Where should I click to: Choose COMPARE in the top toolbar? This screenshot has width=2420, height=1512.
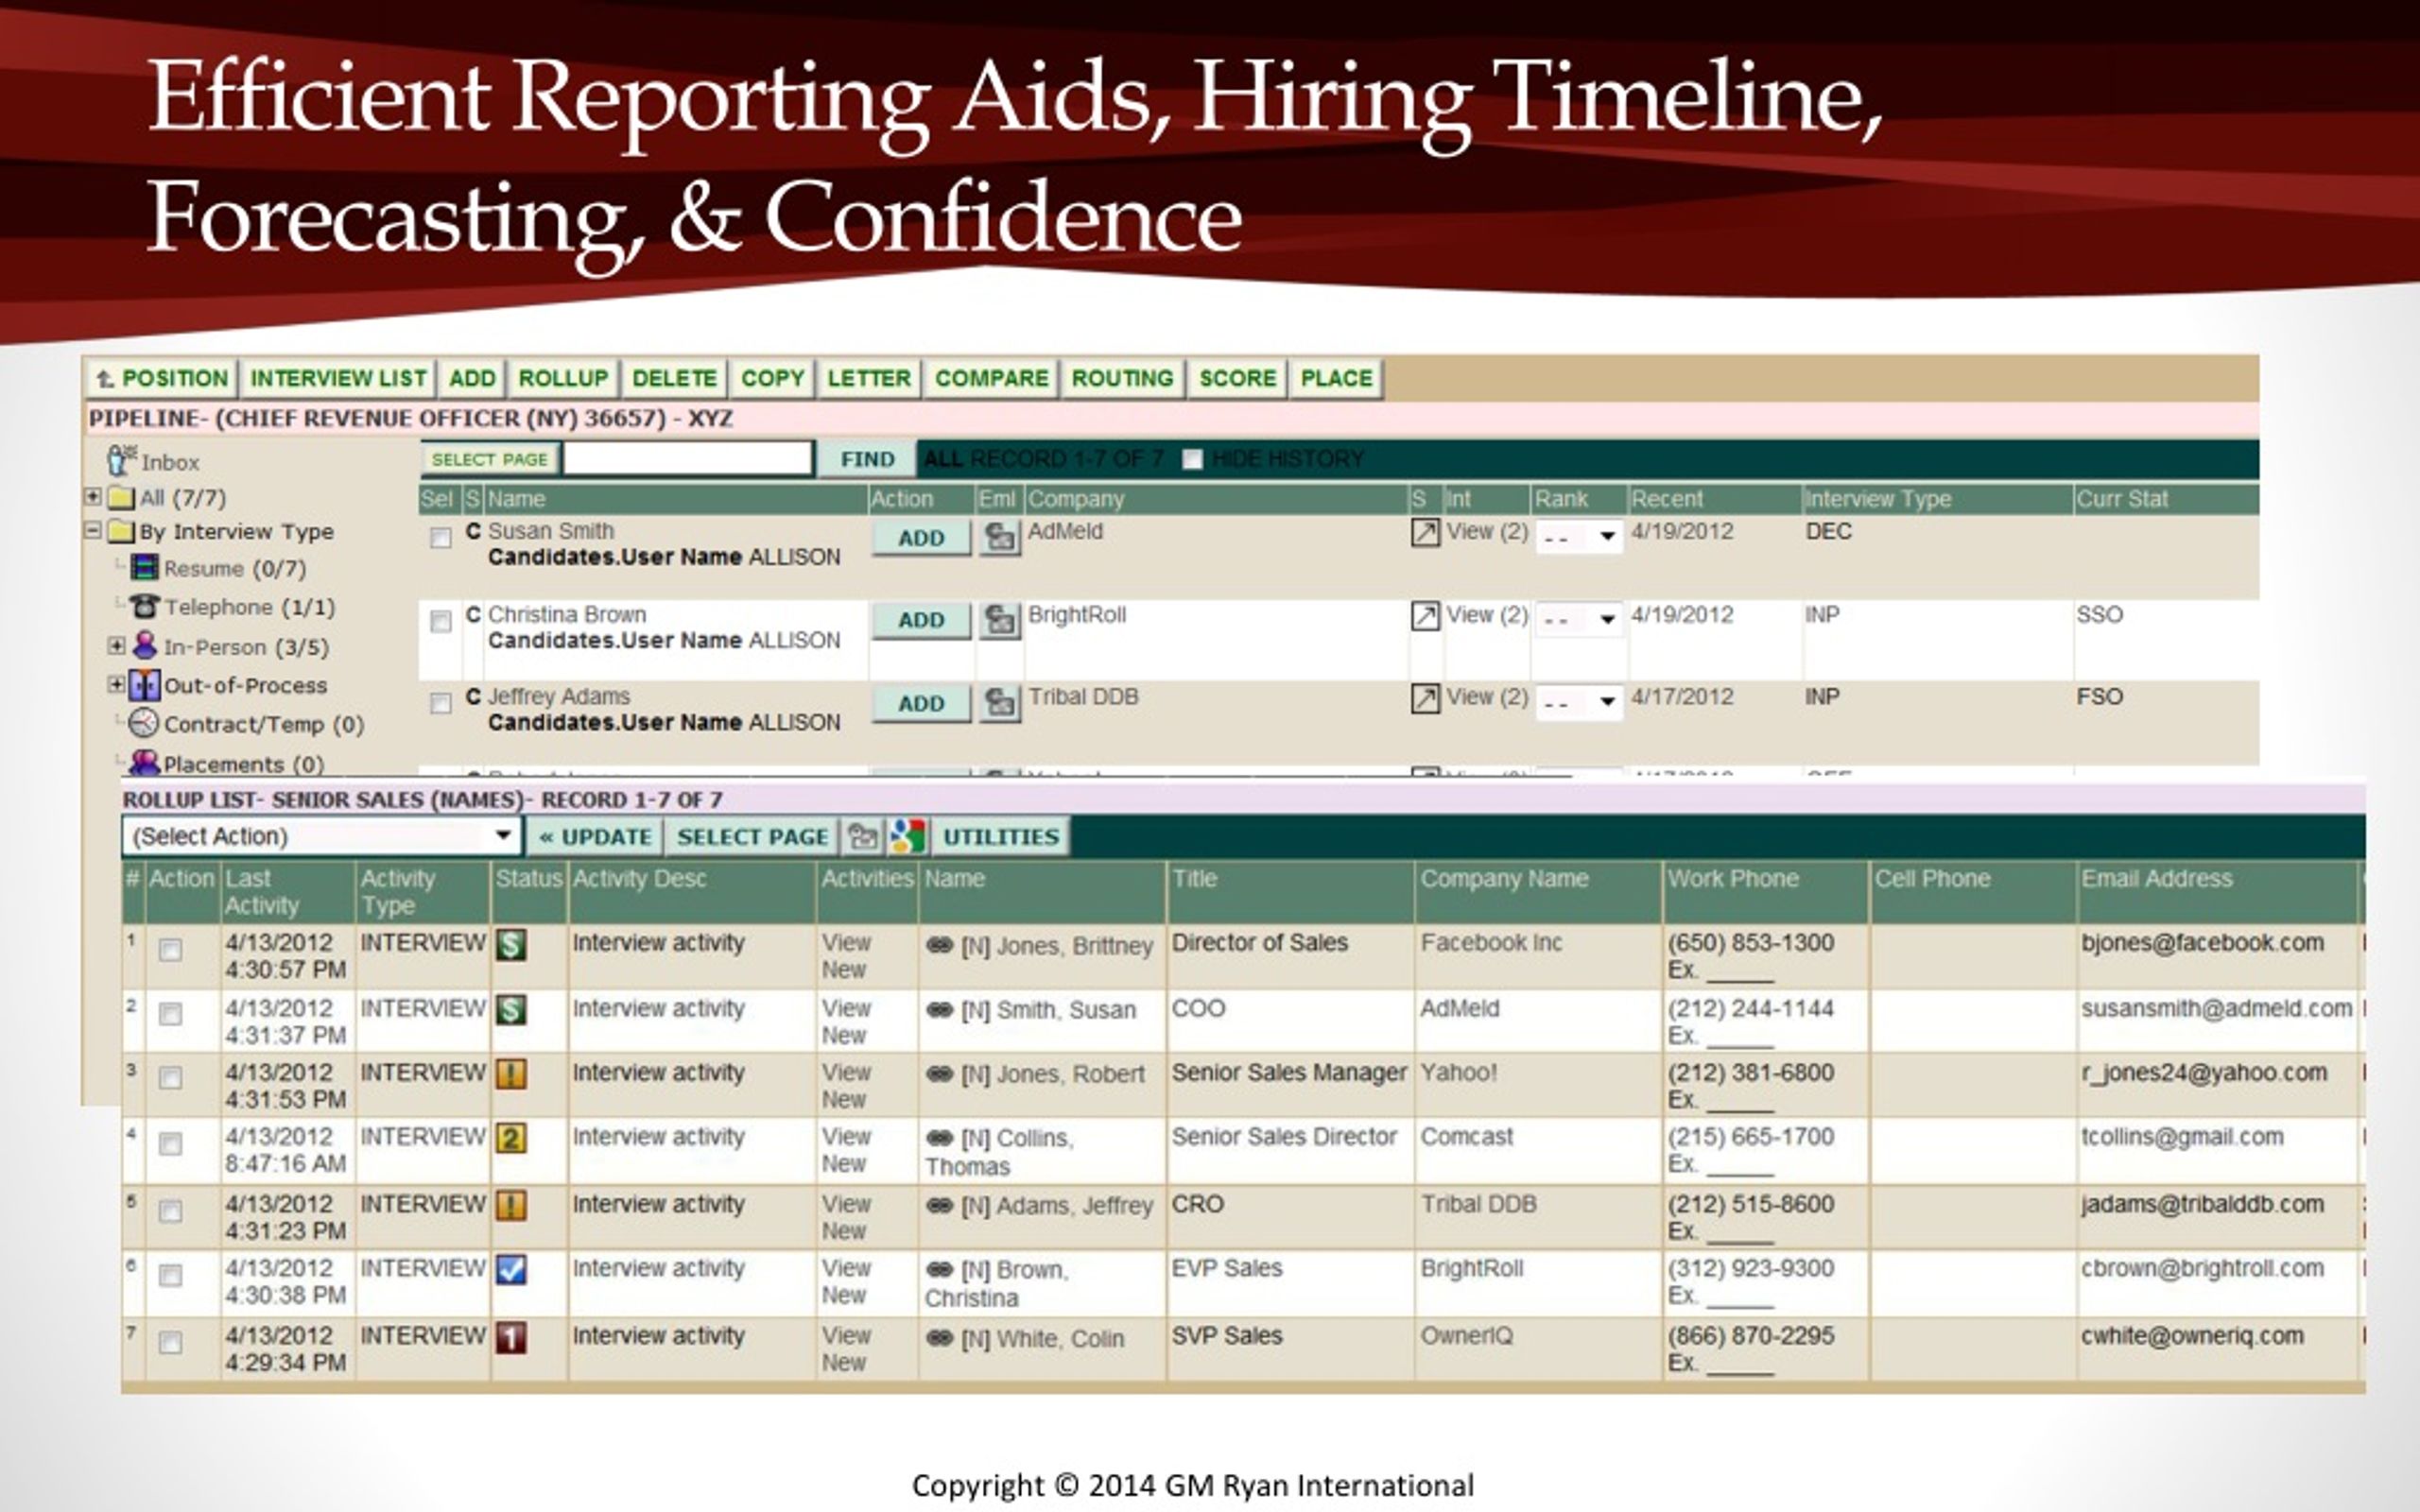991,379
